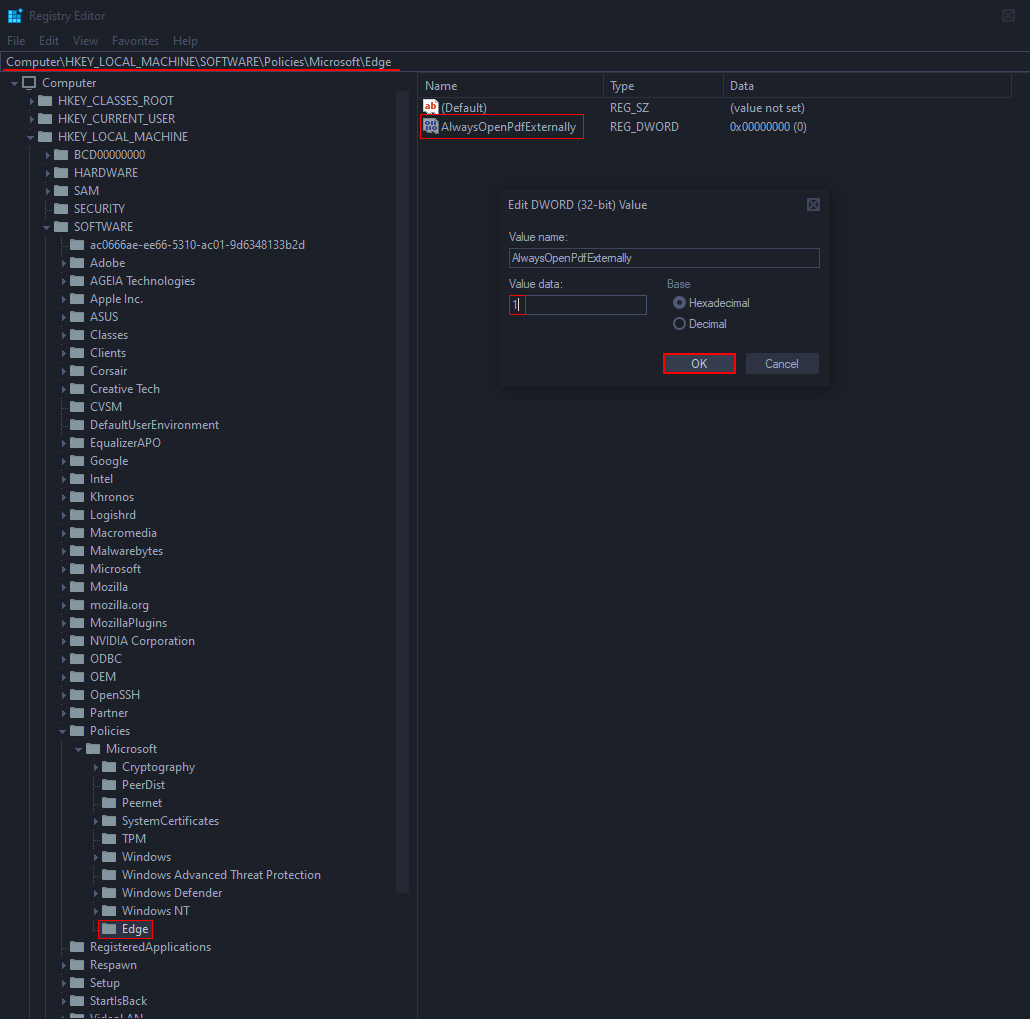Click the Apple Inc. folder icon
Screen dimensions: 1030x1019
click(x=78, y=298)
